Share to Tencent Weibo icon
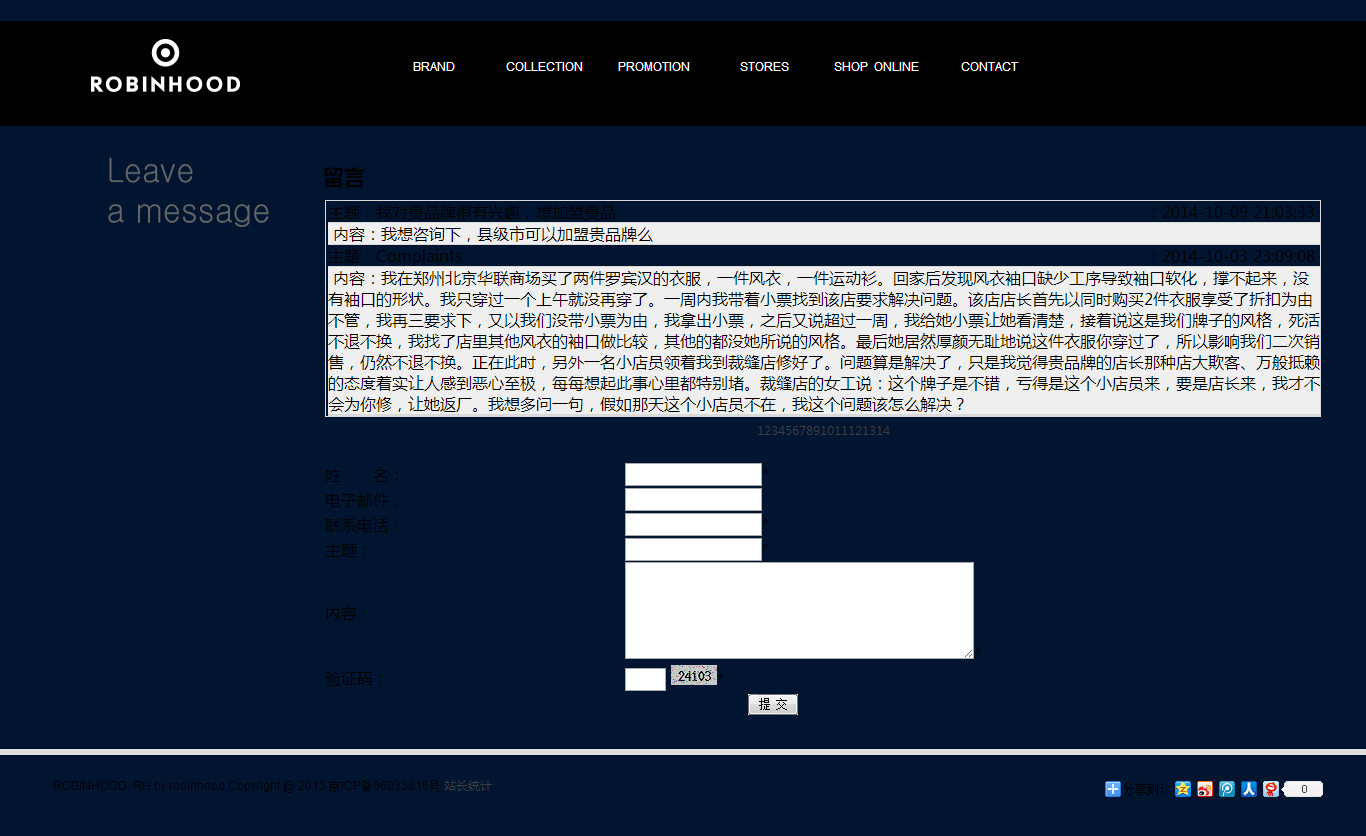The image size is (1366, 836). [1227, 789]
